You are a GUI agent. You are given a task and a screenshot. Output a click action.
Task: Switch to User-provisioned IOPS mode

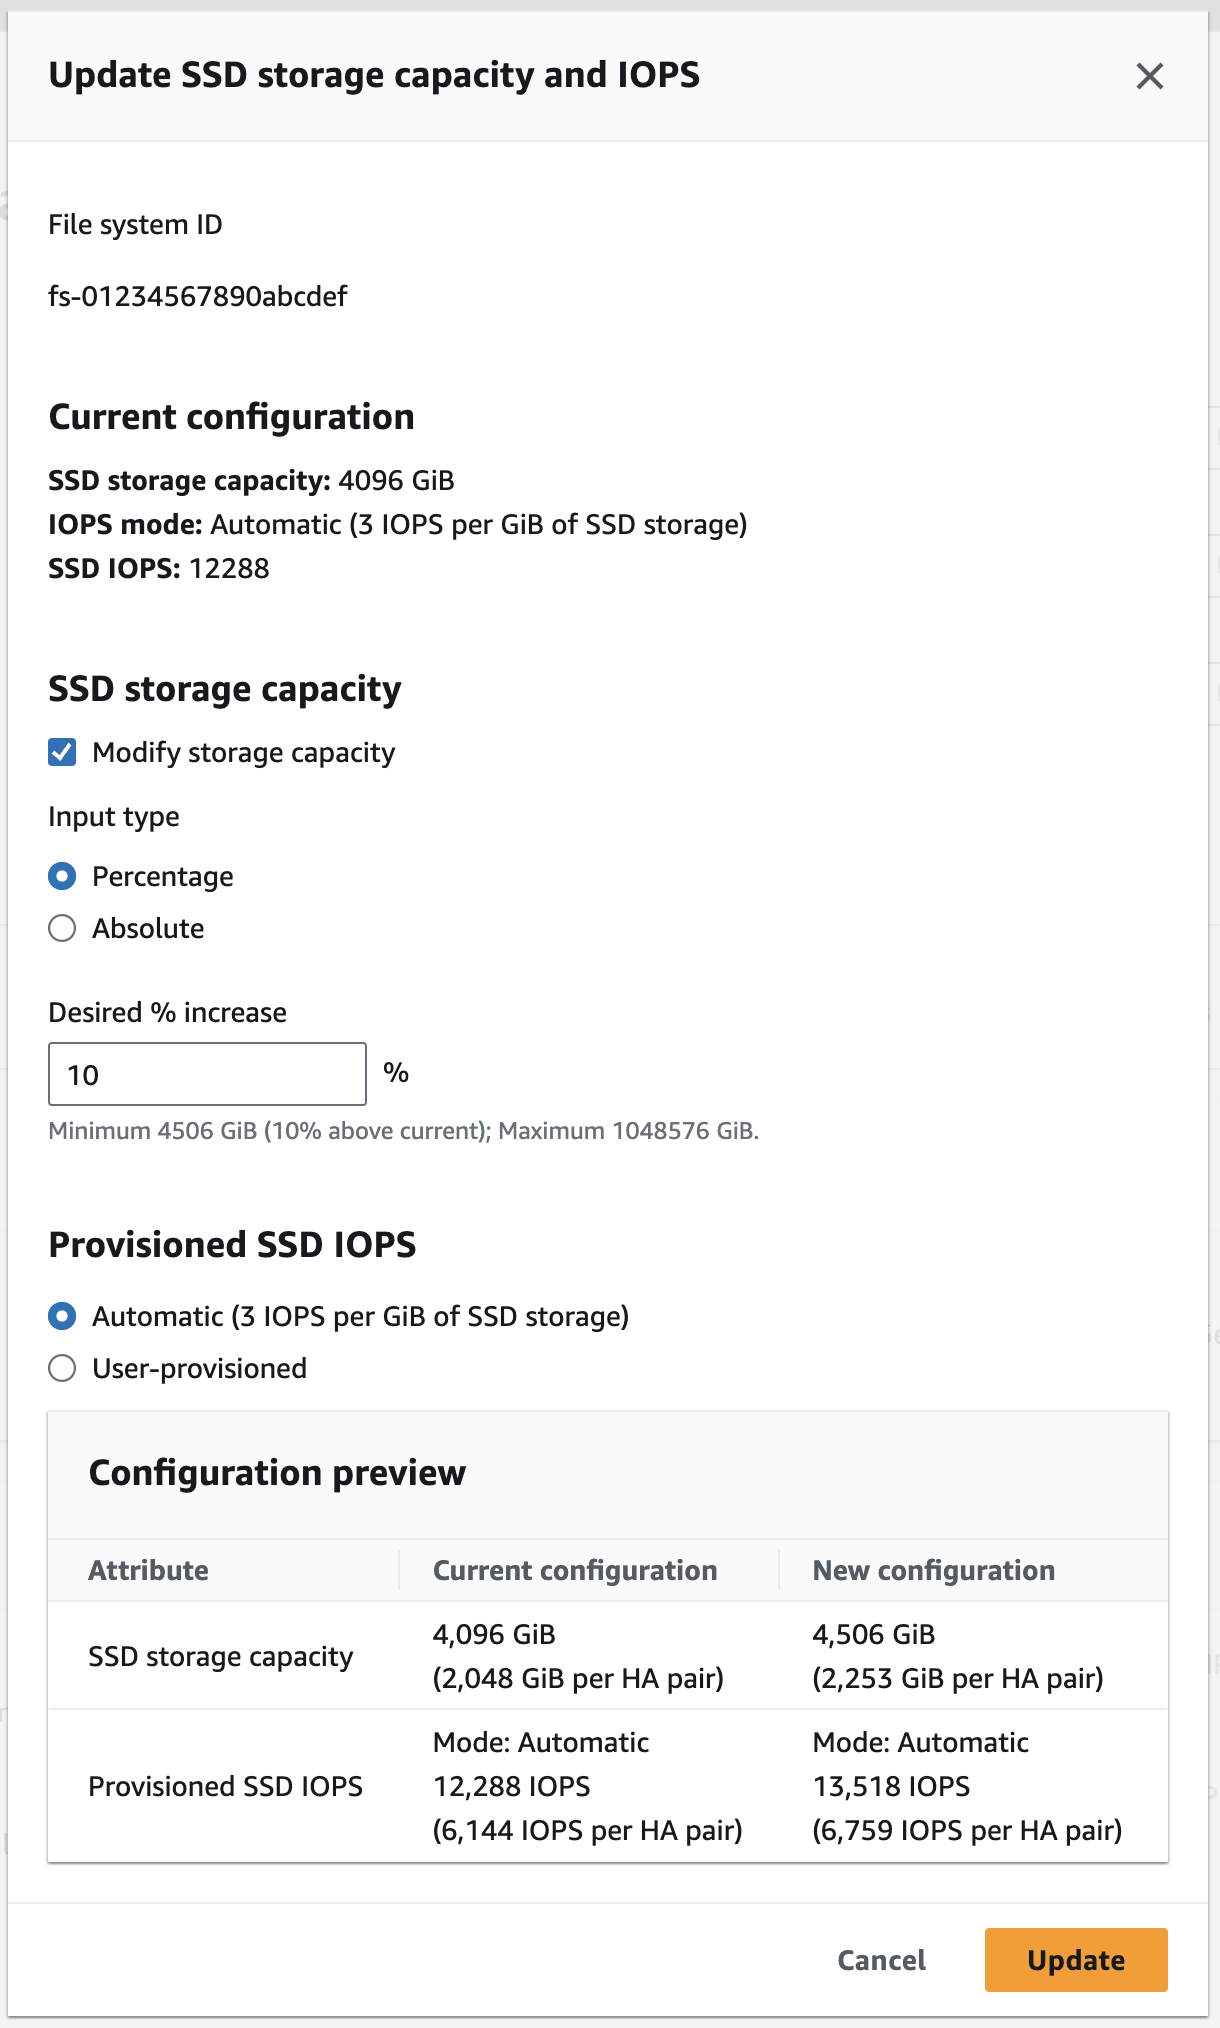62,1368
